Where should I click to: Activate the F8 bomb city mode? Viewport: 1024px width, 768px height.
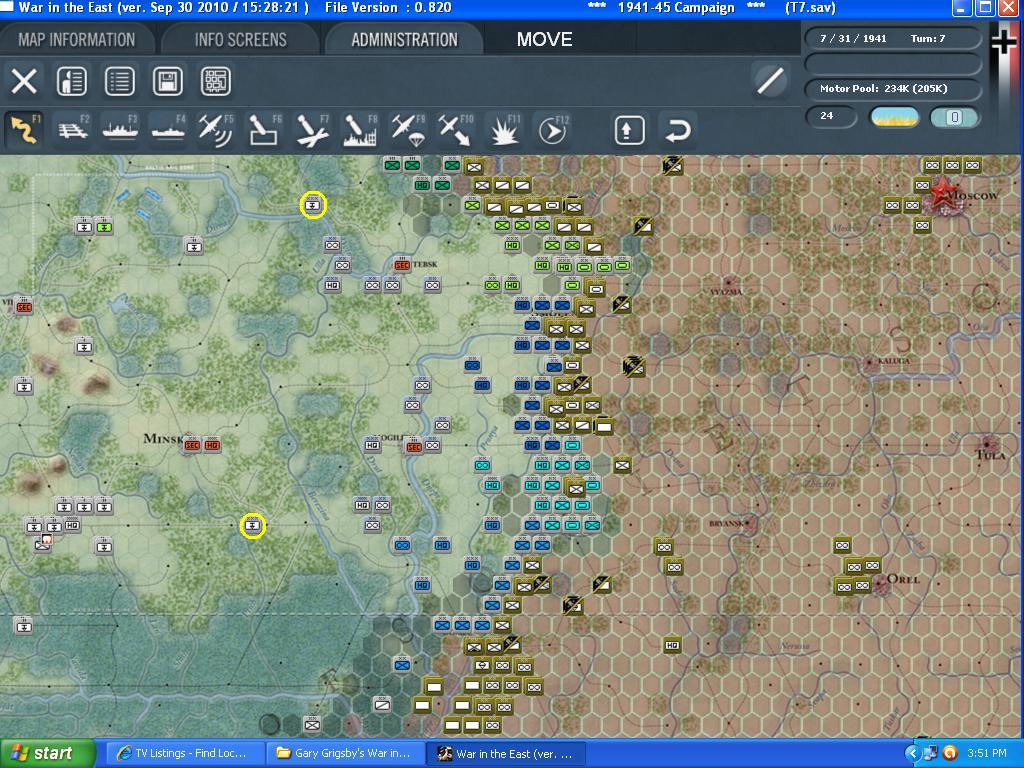point(360,129)
